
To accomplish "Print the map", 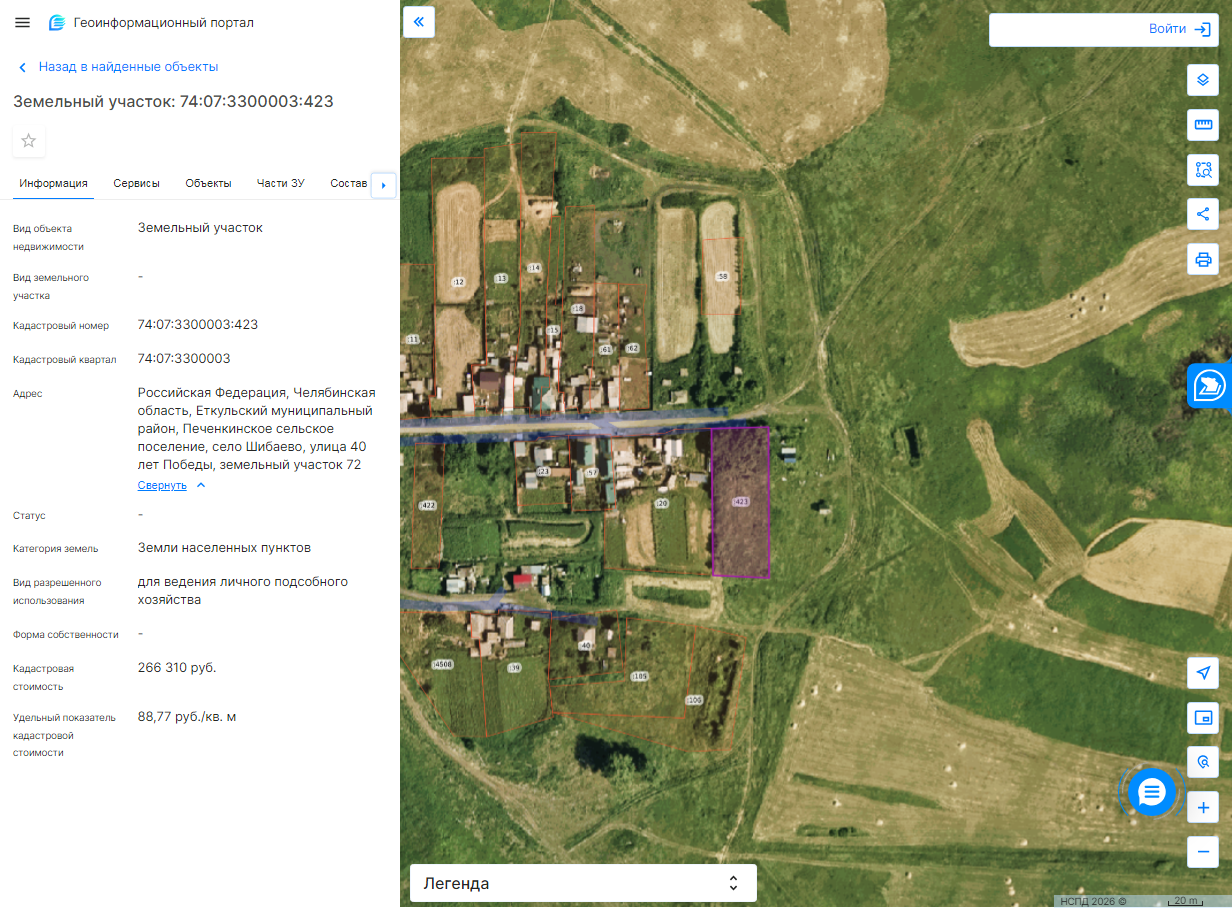I will click(1203, 259).
